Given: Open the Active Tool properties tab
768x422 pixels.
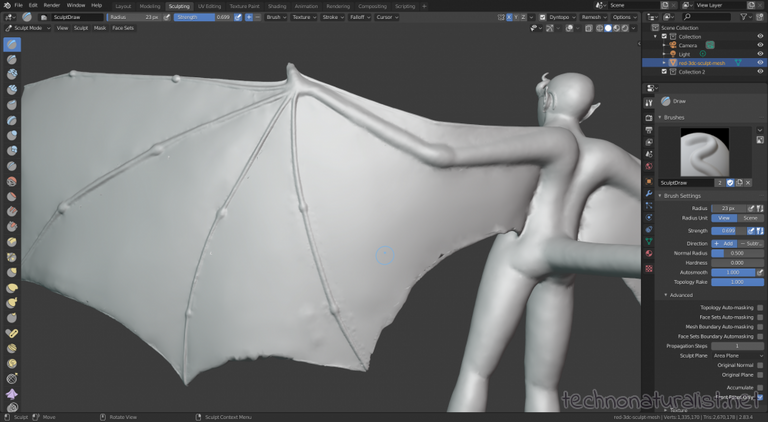Looking at the screenshot, I should click(x=649, y=103).
